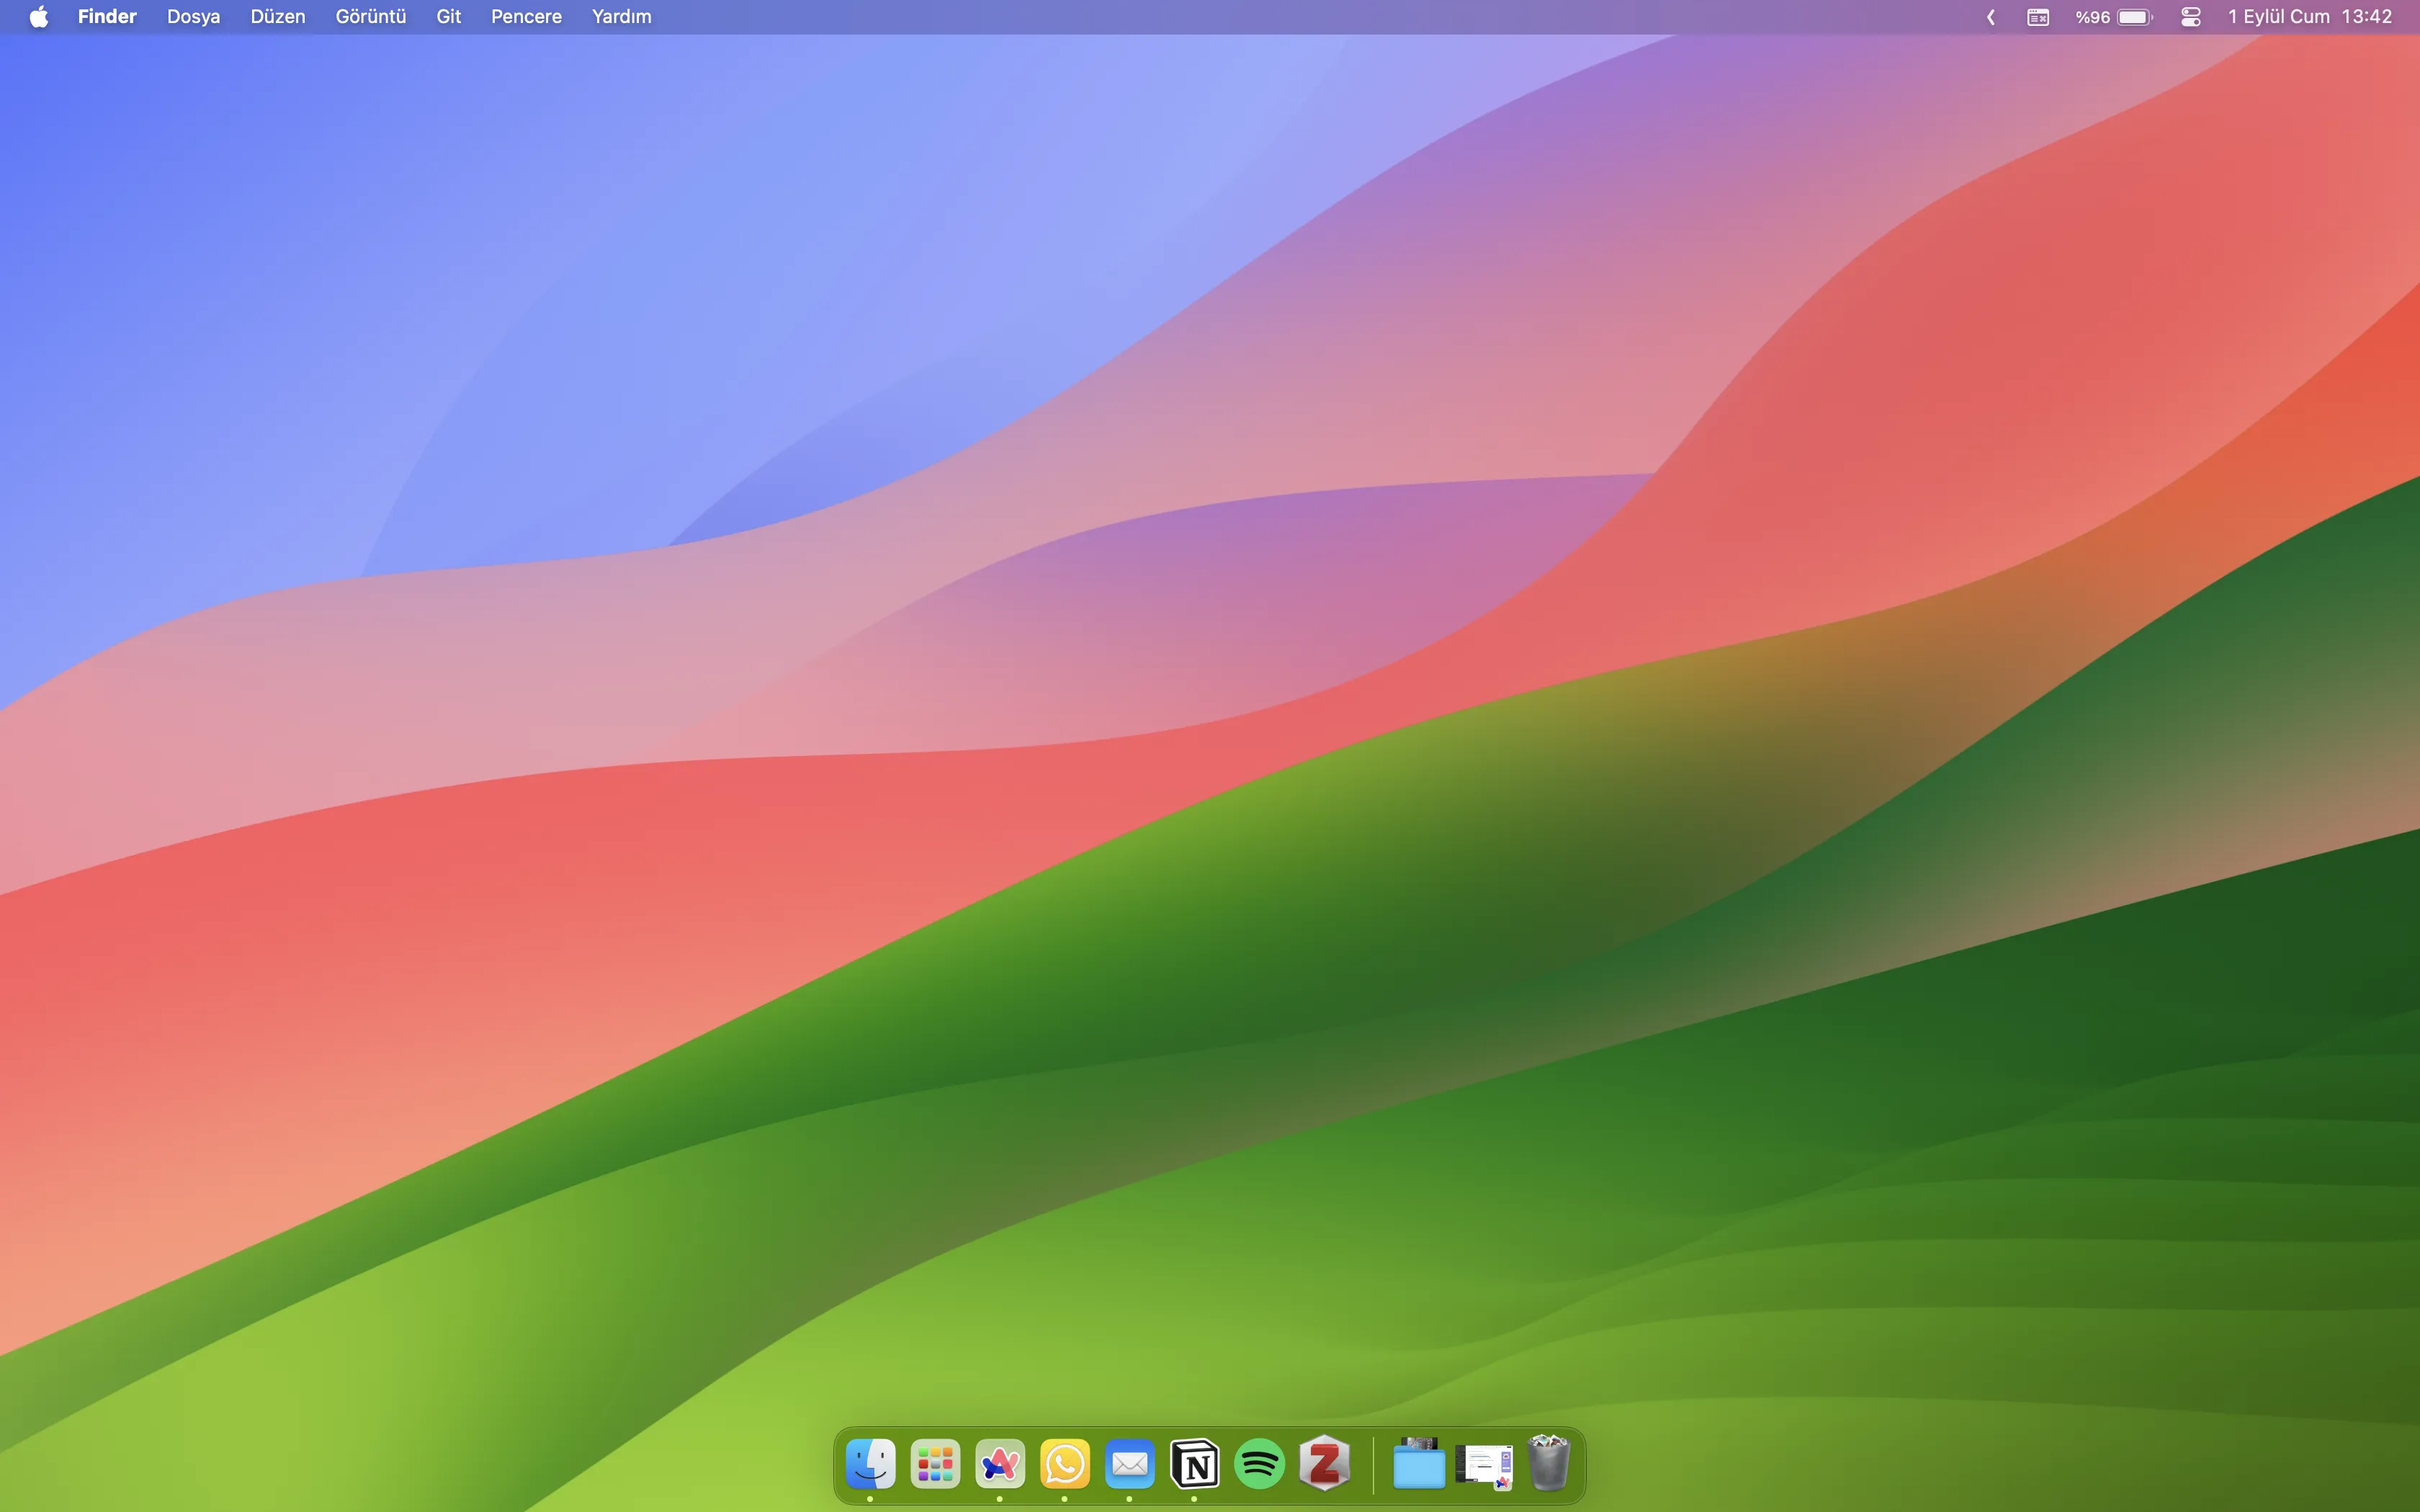Open the Finder icon in the Dock

[870, 1464]
